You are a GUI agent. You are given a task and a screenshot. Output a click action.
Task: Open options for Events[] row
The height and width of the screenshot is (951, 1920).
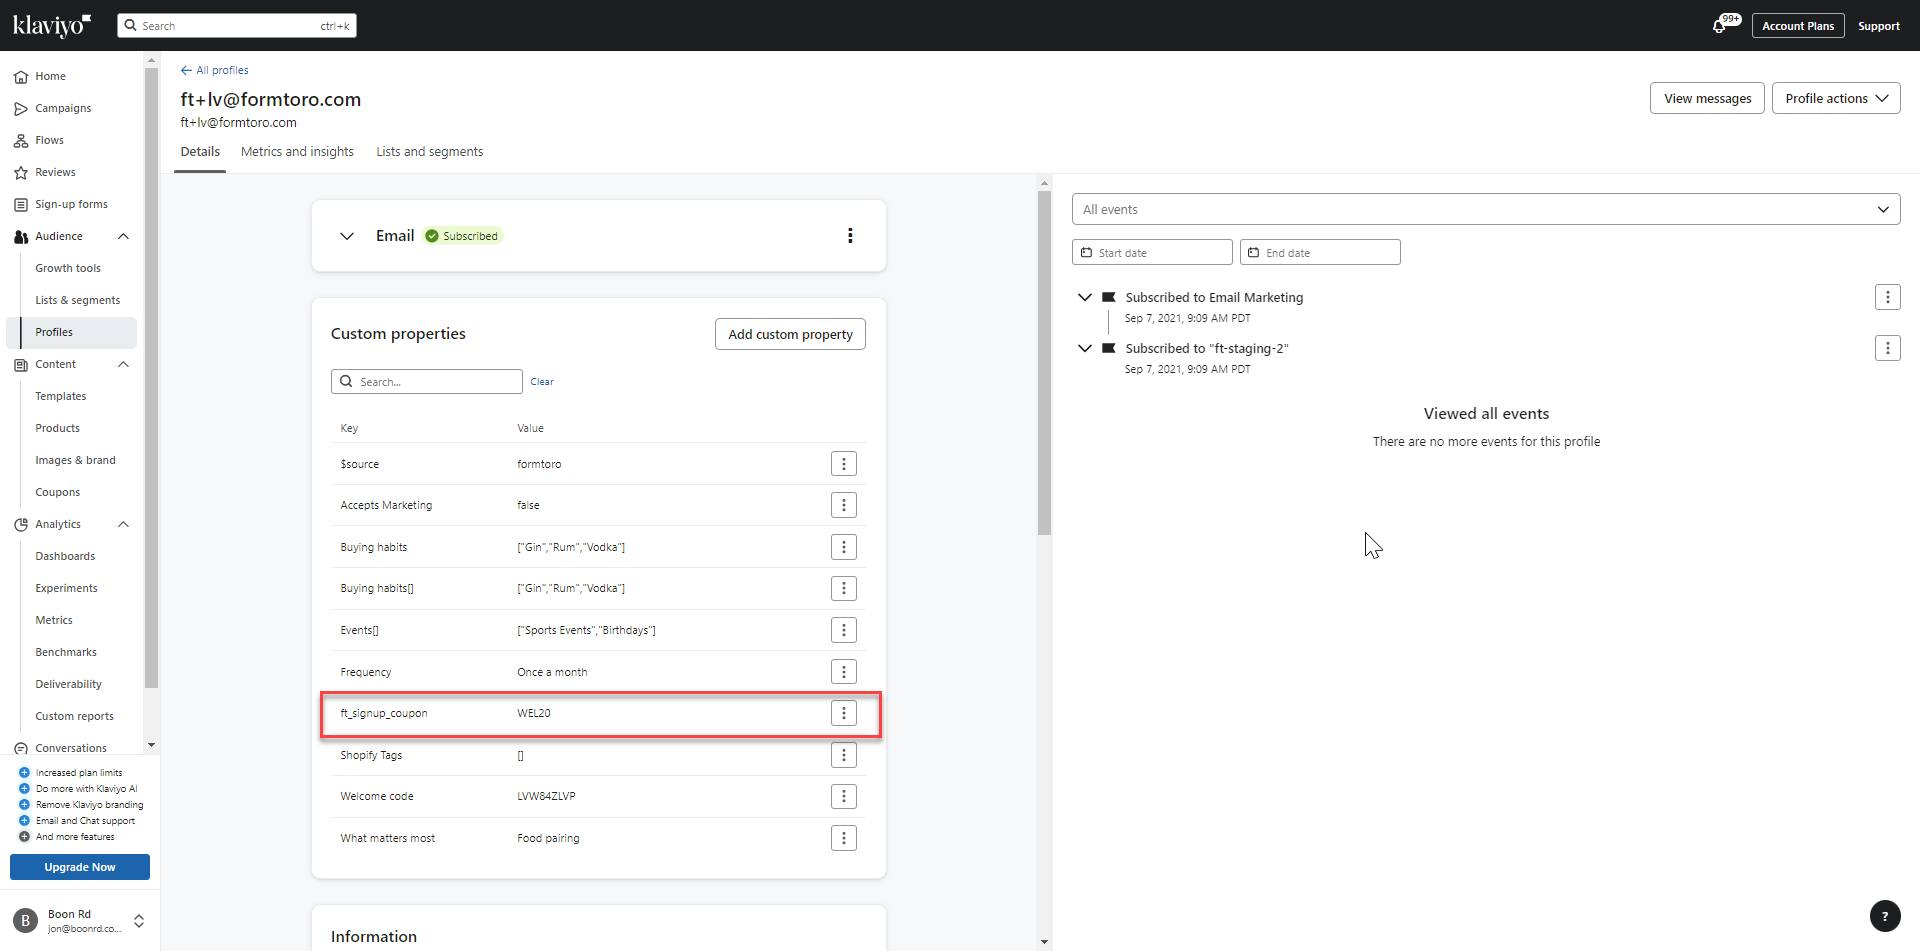tap(844, 630)
